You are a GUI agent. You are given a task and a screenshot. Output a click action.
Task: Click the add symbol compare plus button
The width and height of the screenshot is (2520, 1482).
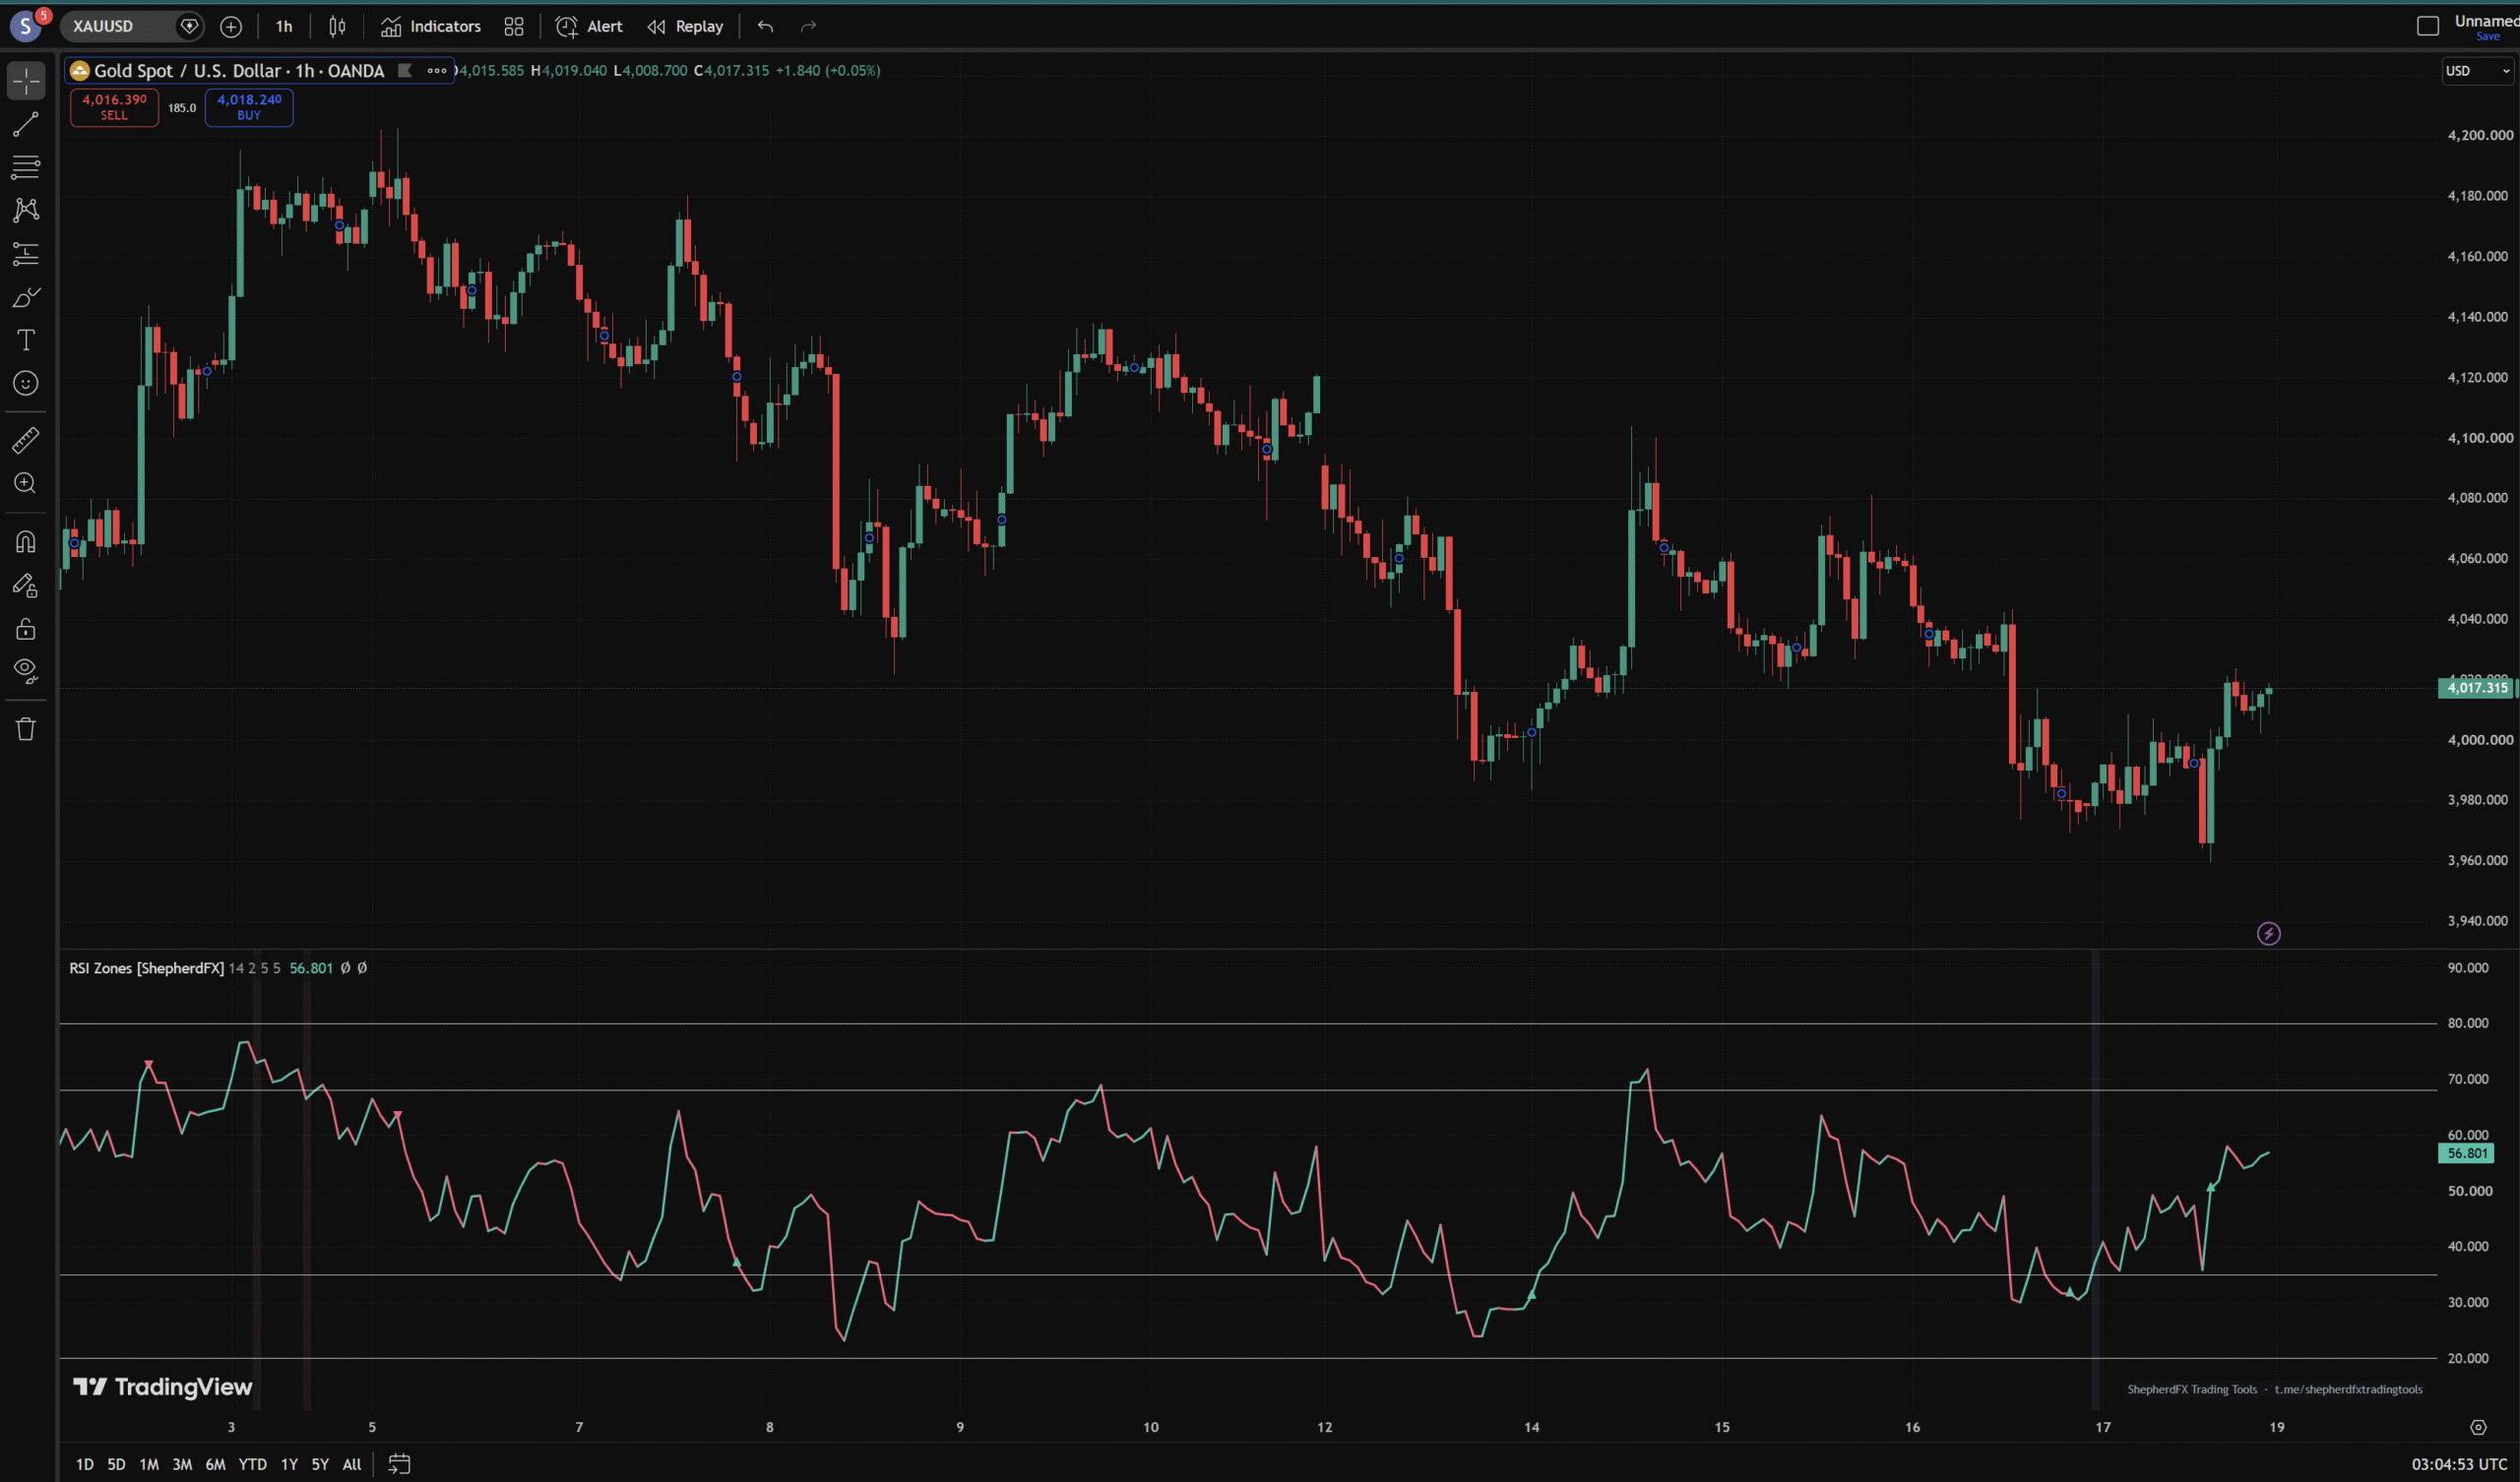pyautogui.click(x=231, y=27)
